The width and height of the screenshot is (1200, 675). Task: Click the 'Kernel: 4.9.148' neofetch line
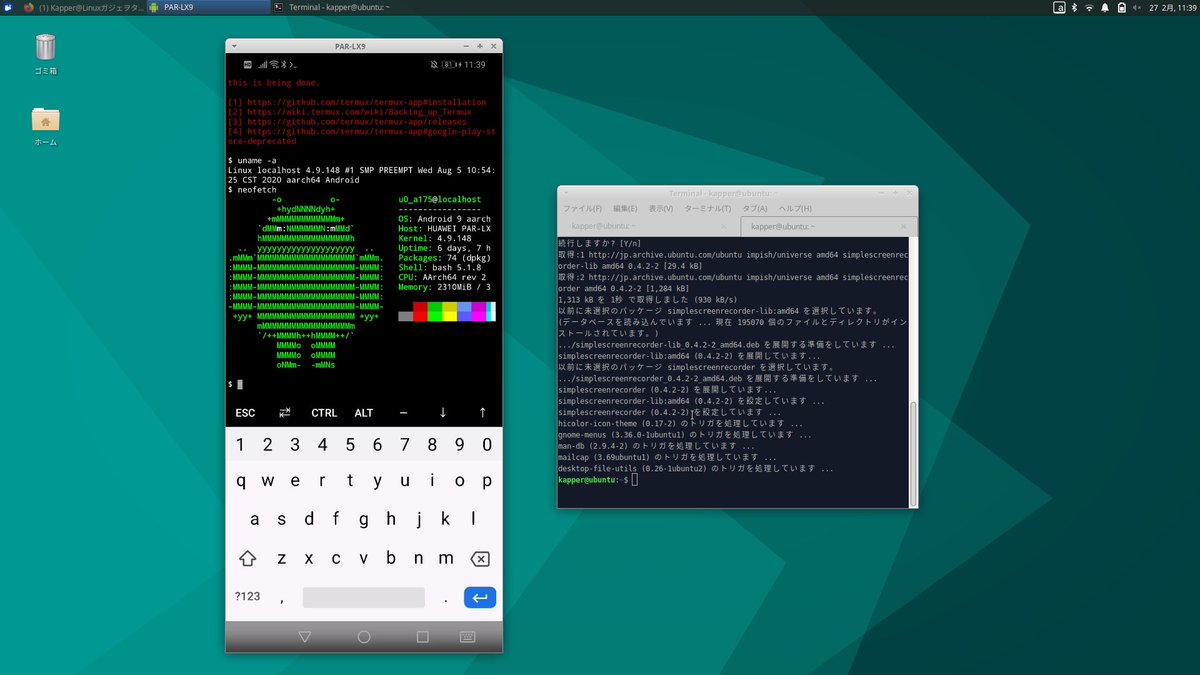(435, 239)
